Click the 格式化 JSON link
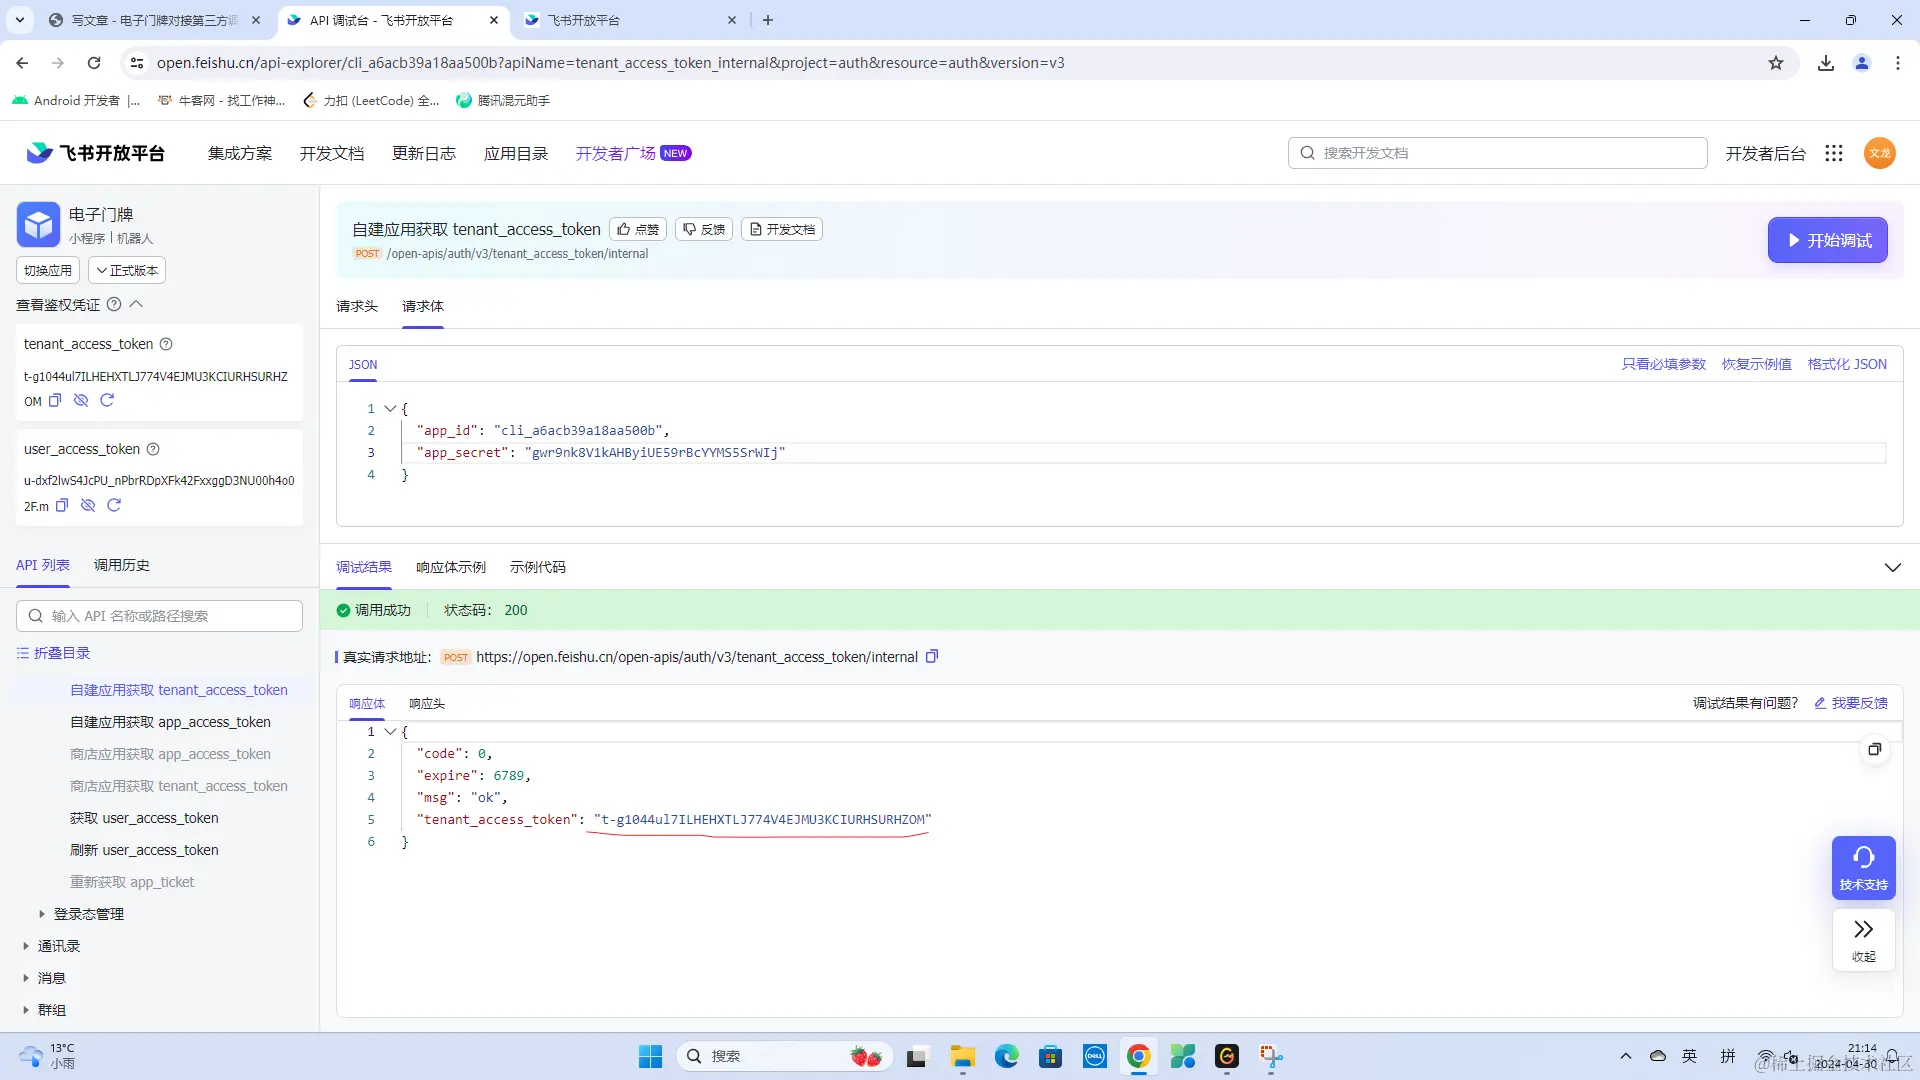1920x1080 pixels. (1846, 364)
